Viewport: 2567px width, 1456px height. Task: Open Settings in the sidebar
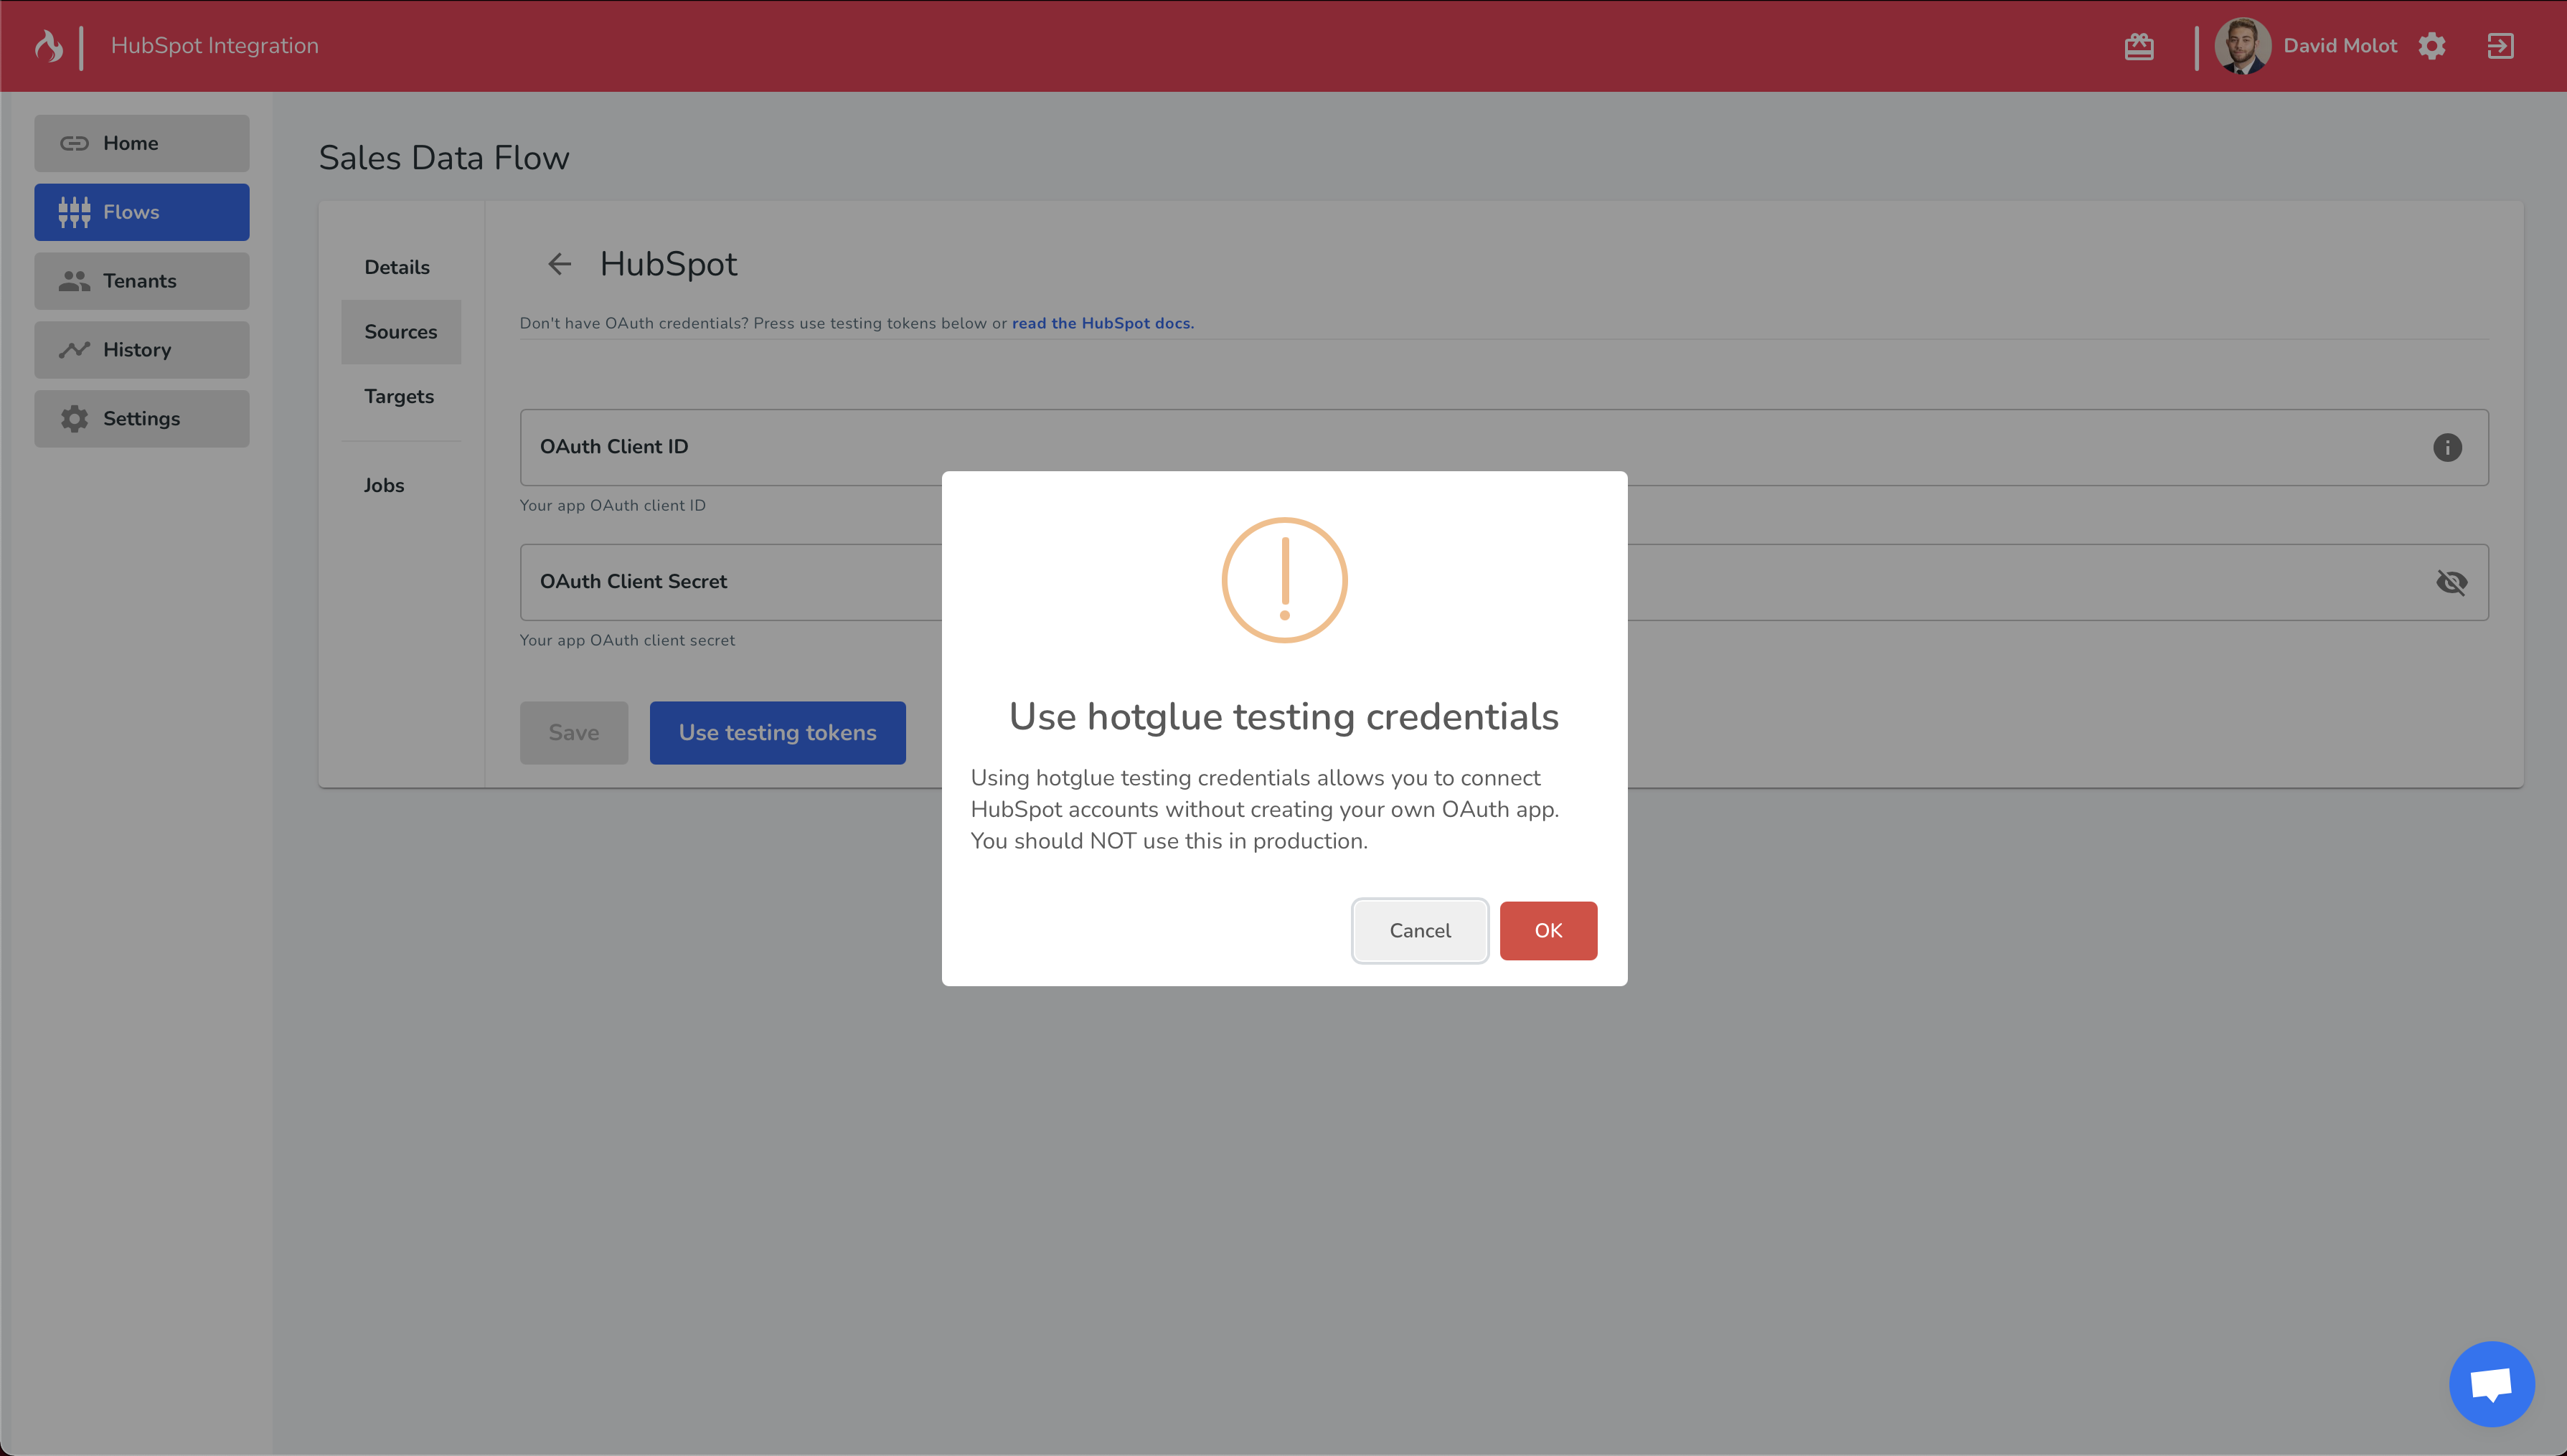coord(142,419)
